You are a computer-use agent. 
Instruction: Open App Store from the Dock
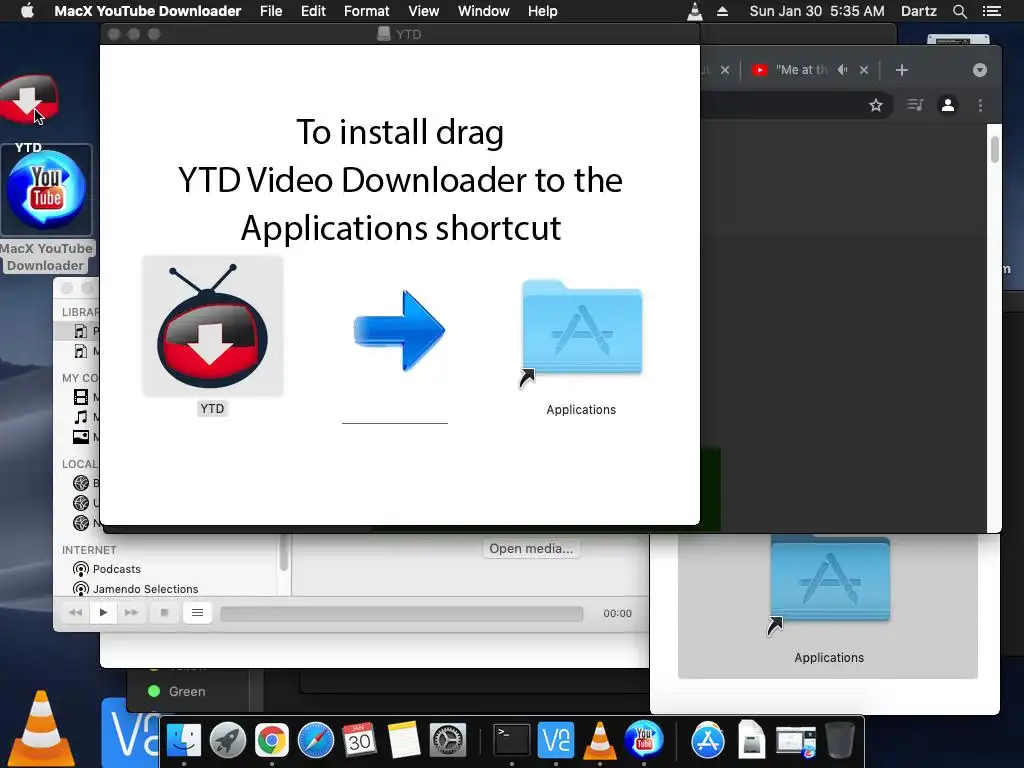pyautogui.click(x=708, y=740)
